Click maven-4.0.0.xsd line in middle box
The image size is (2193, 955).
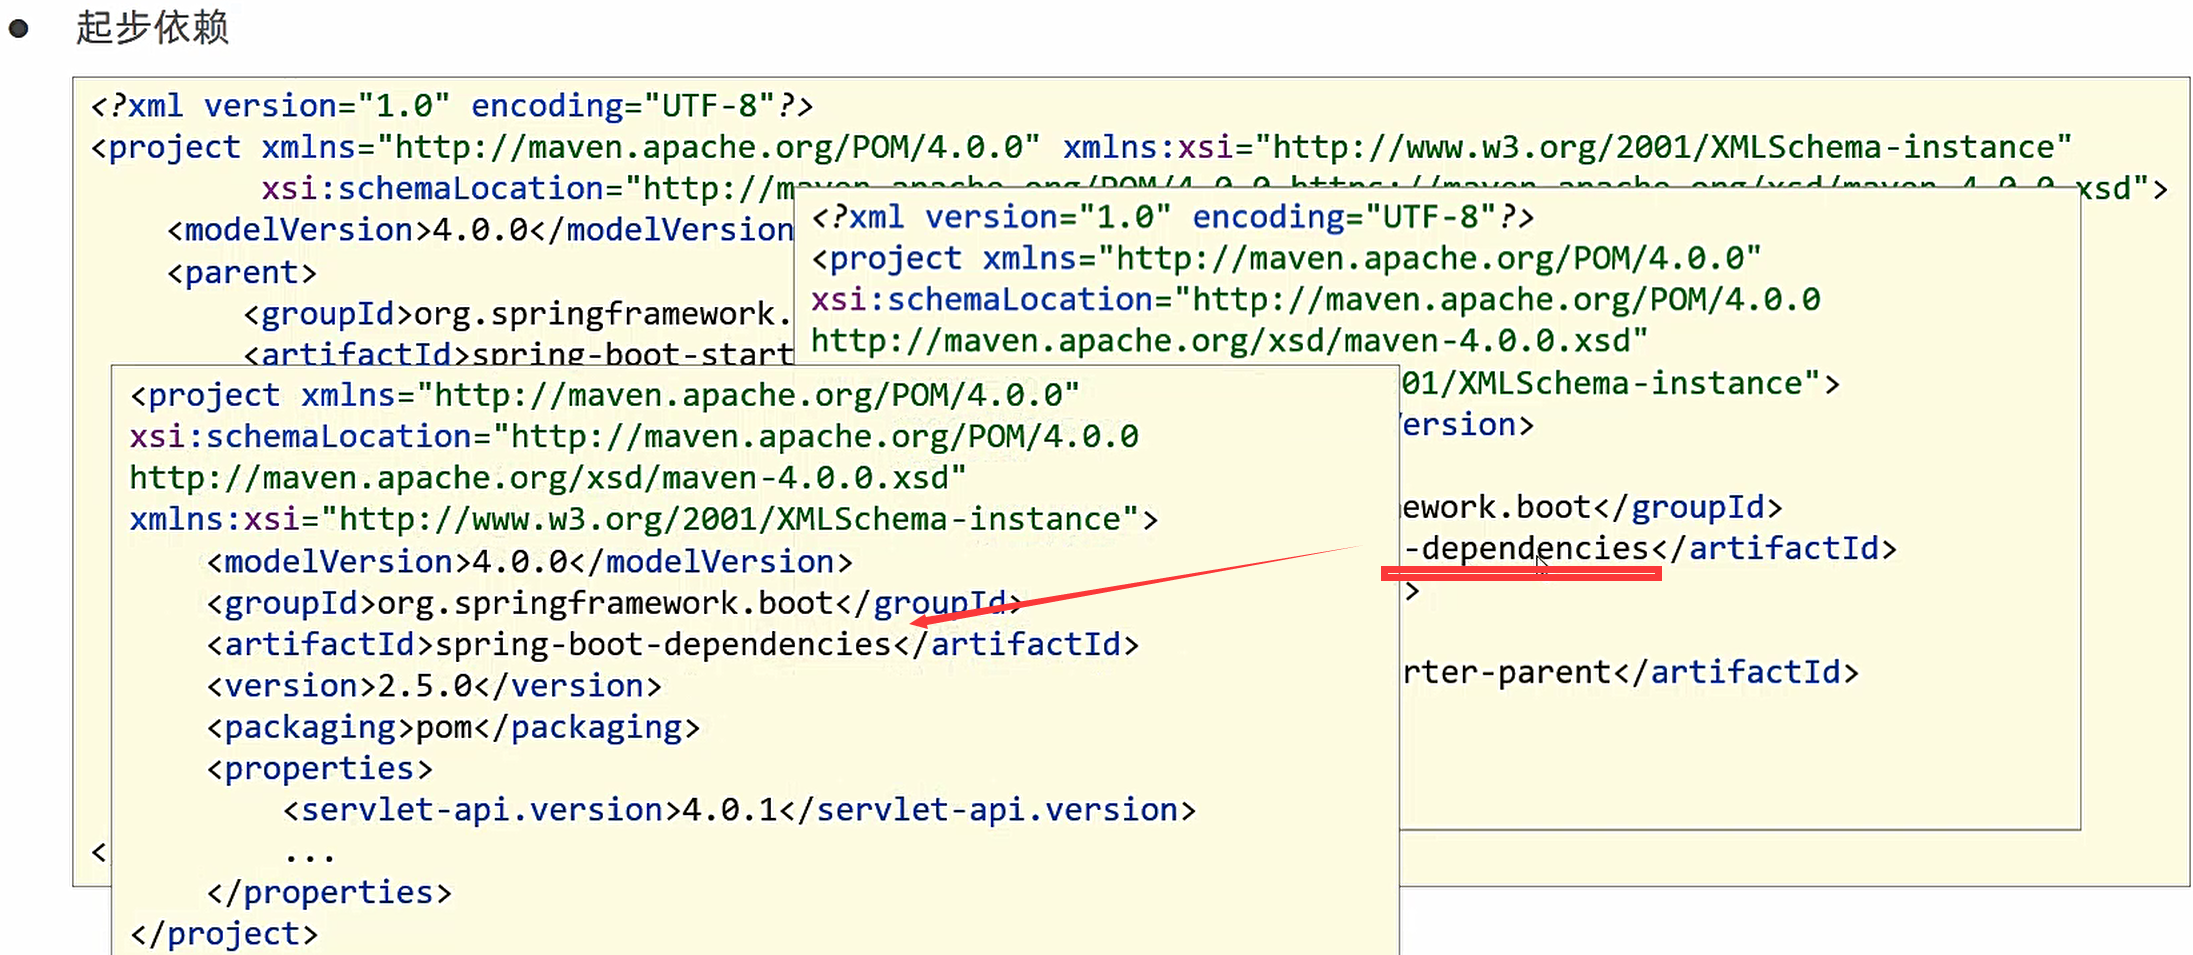pyautogui.click(x=1229, y=341)
